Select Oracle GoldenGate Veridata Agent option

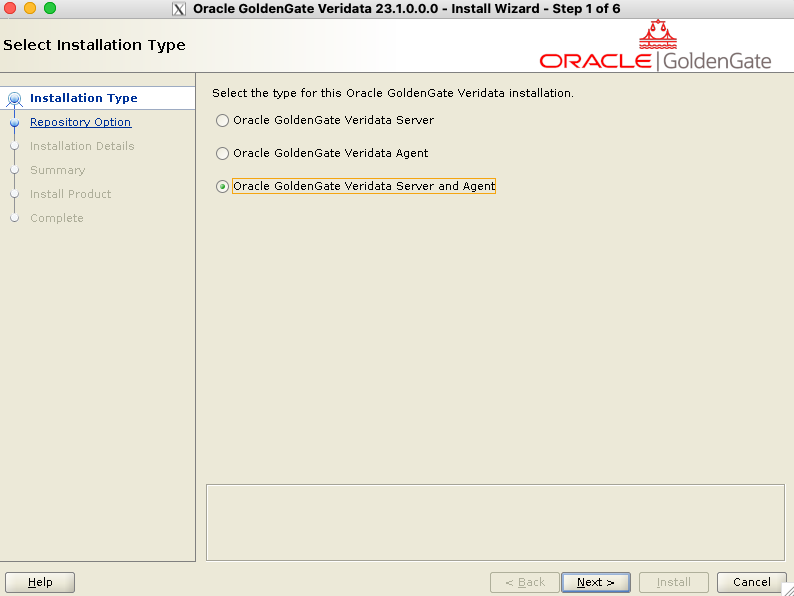pyautogui.click(x=222, y=154)
